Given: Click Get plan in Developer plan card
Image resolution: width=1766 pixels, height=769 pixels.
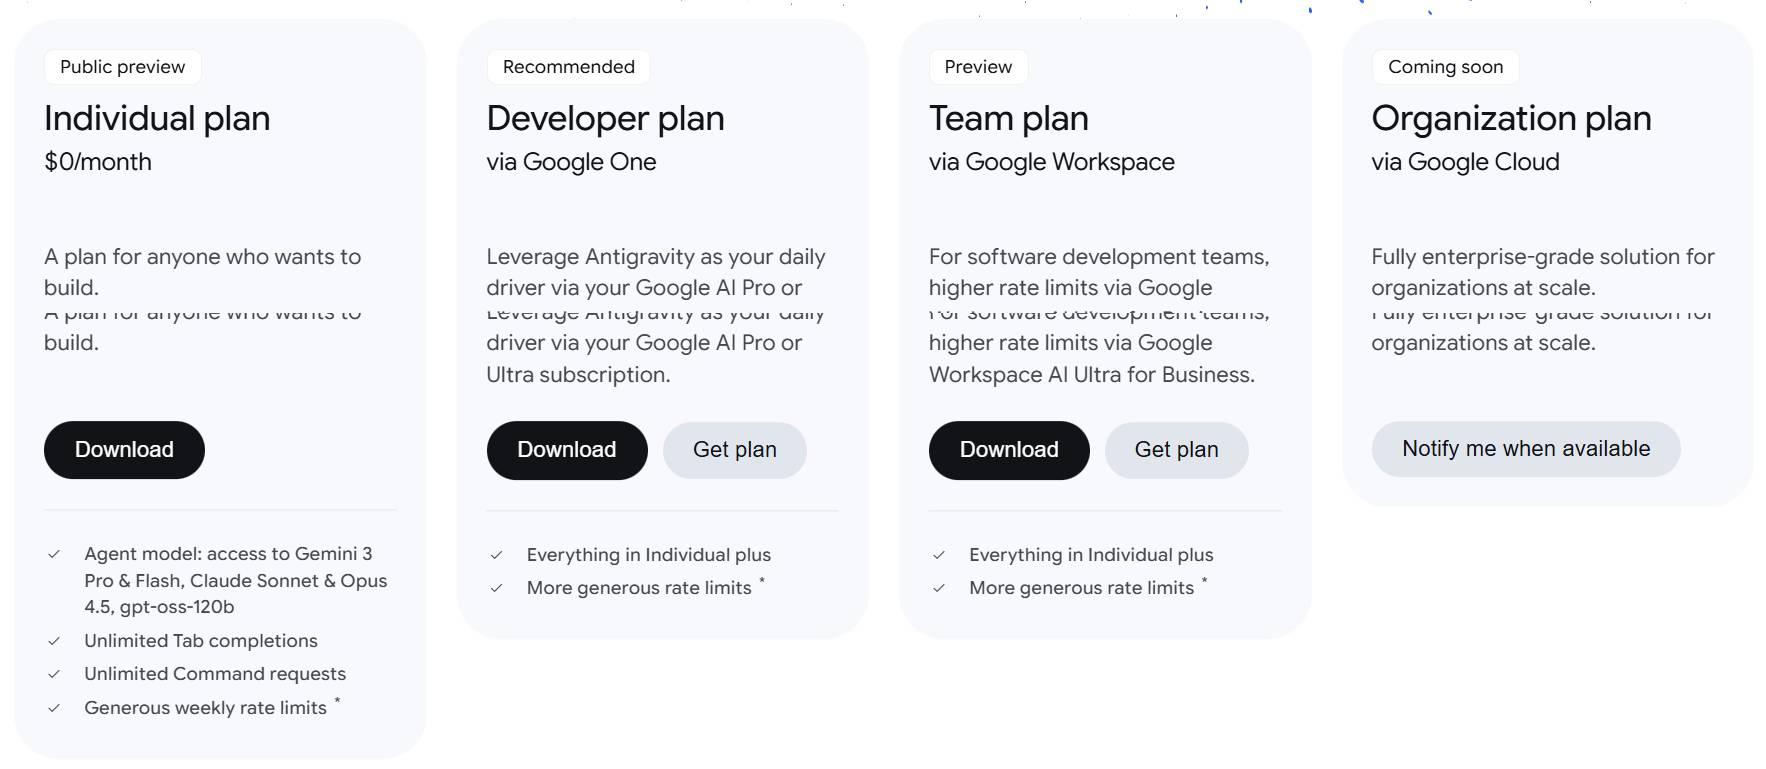Looking at the screenshot, I should pyautogui.click(x=735, y=450).
